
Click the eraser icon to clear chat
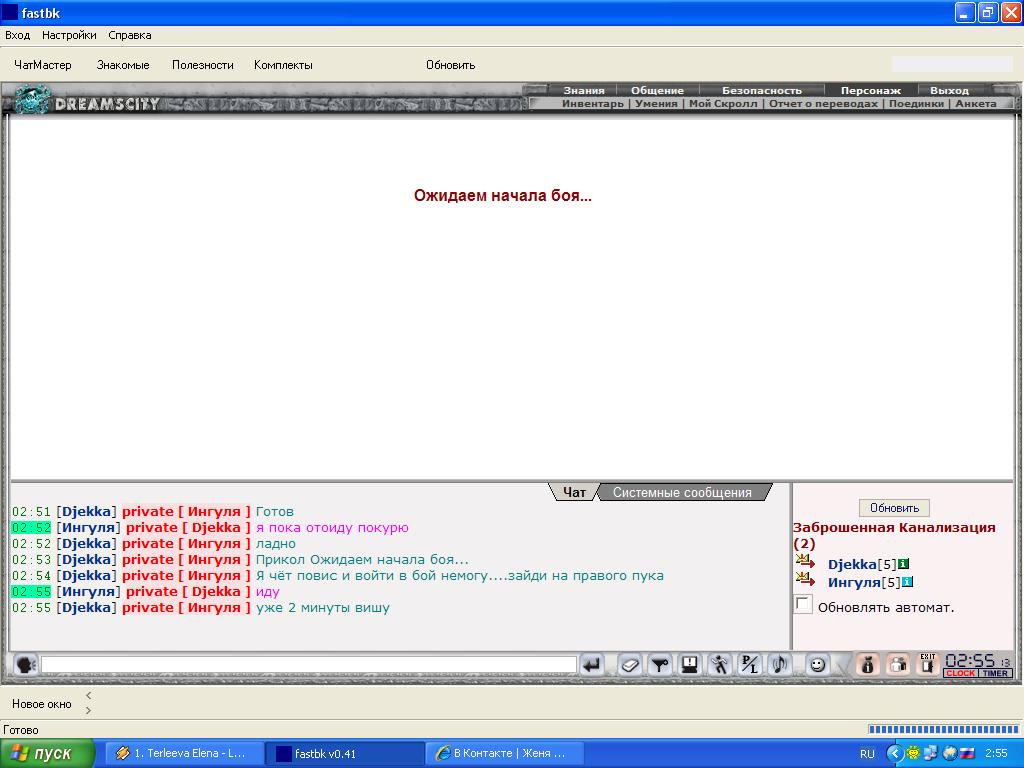click(x=630, y=665)
